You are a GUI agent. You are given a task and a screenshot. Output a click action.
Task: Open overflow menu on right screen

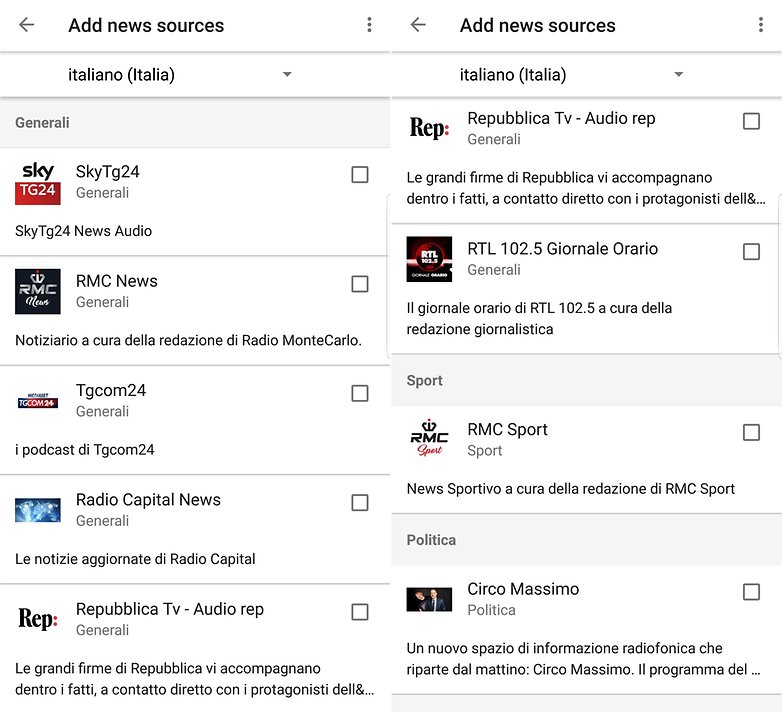761,24
